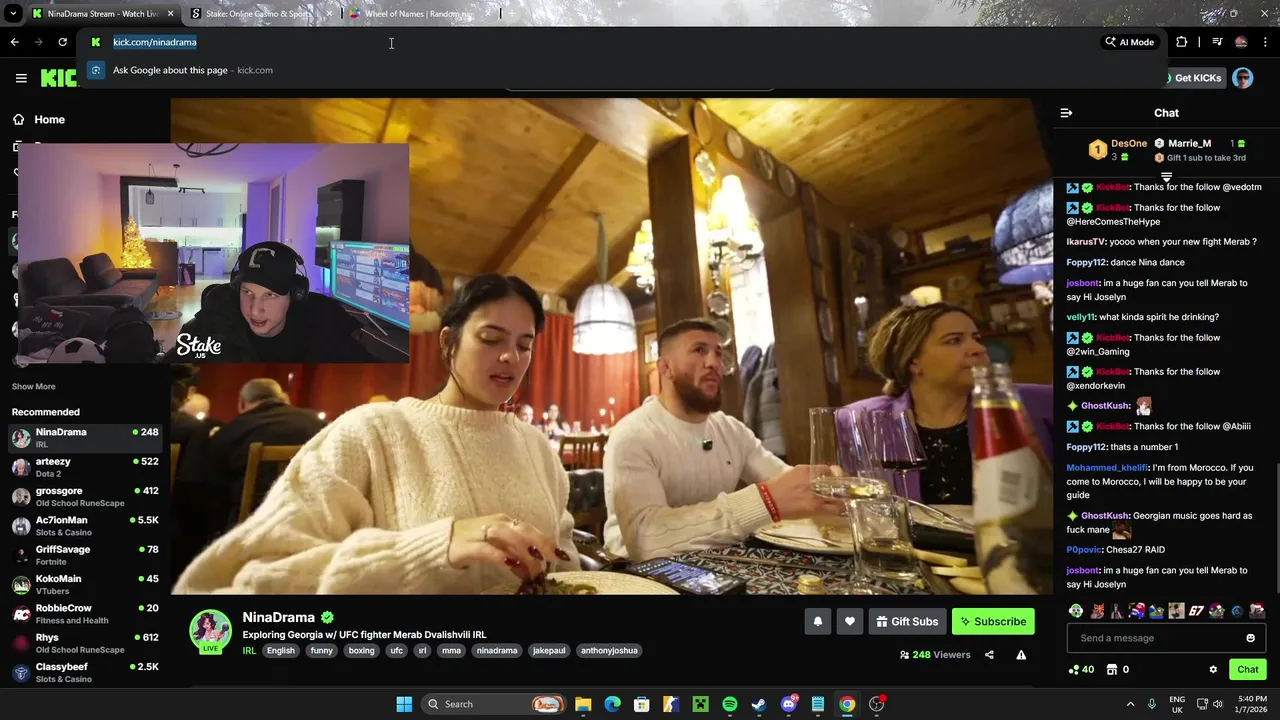Click the Ask Google lens icon in the suggestion
The image size is (1280, 720).
95,70
